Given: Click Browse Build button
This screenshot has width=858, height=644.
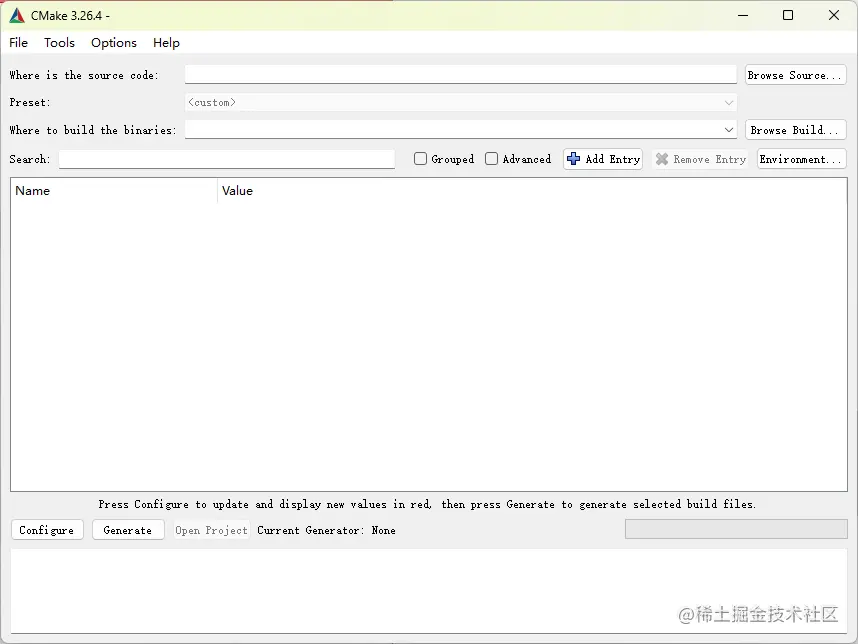Looking at the screenshot, I should pyautogui.click(x=796, y=130).
